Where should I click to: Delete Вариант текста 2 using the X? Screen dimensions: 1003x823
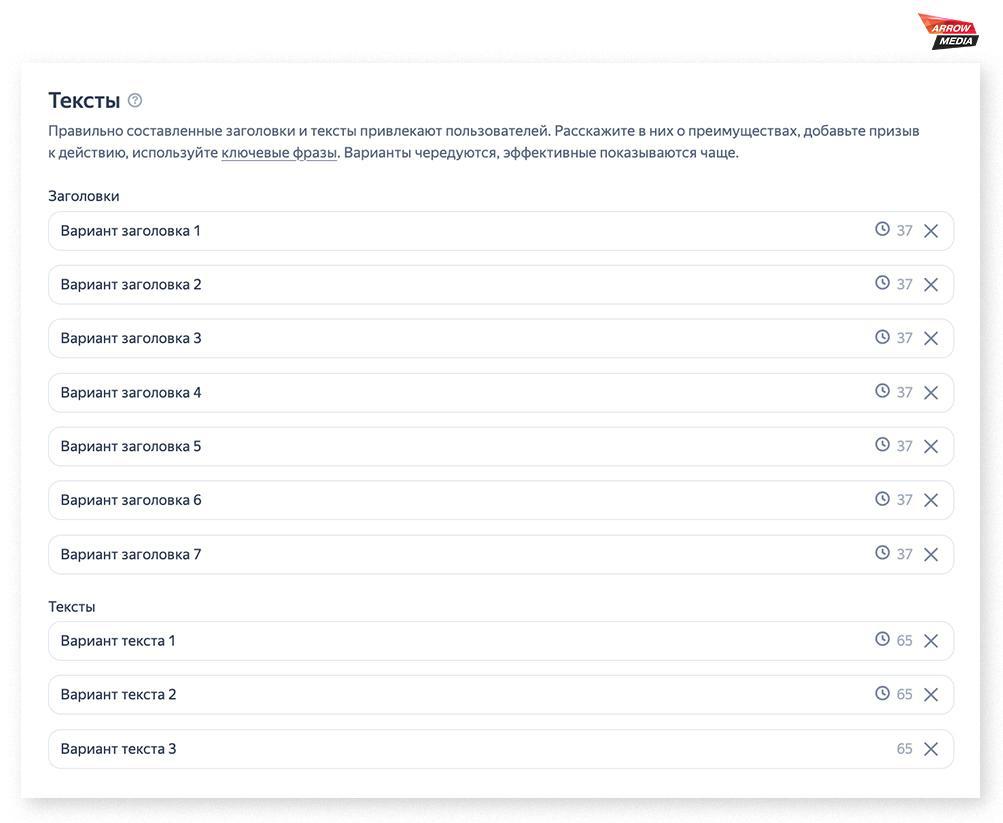pos(931,695)
